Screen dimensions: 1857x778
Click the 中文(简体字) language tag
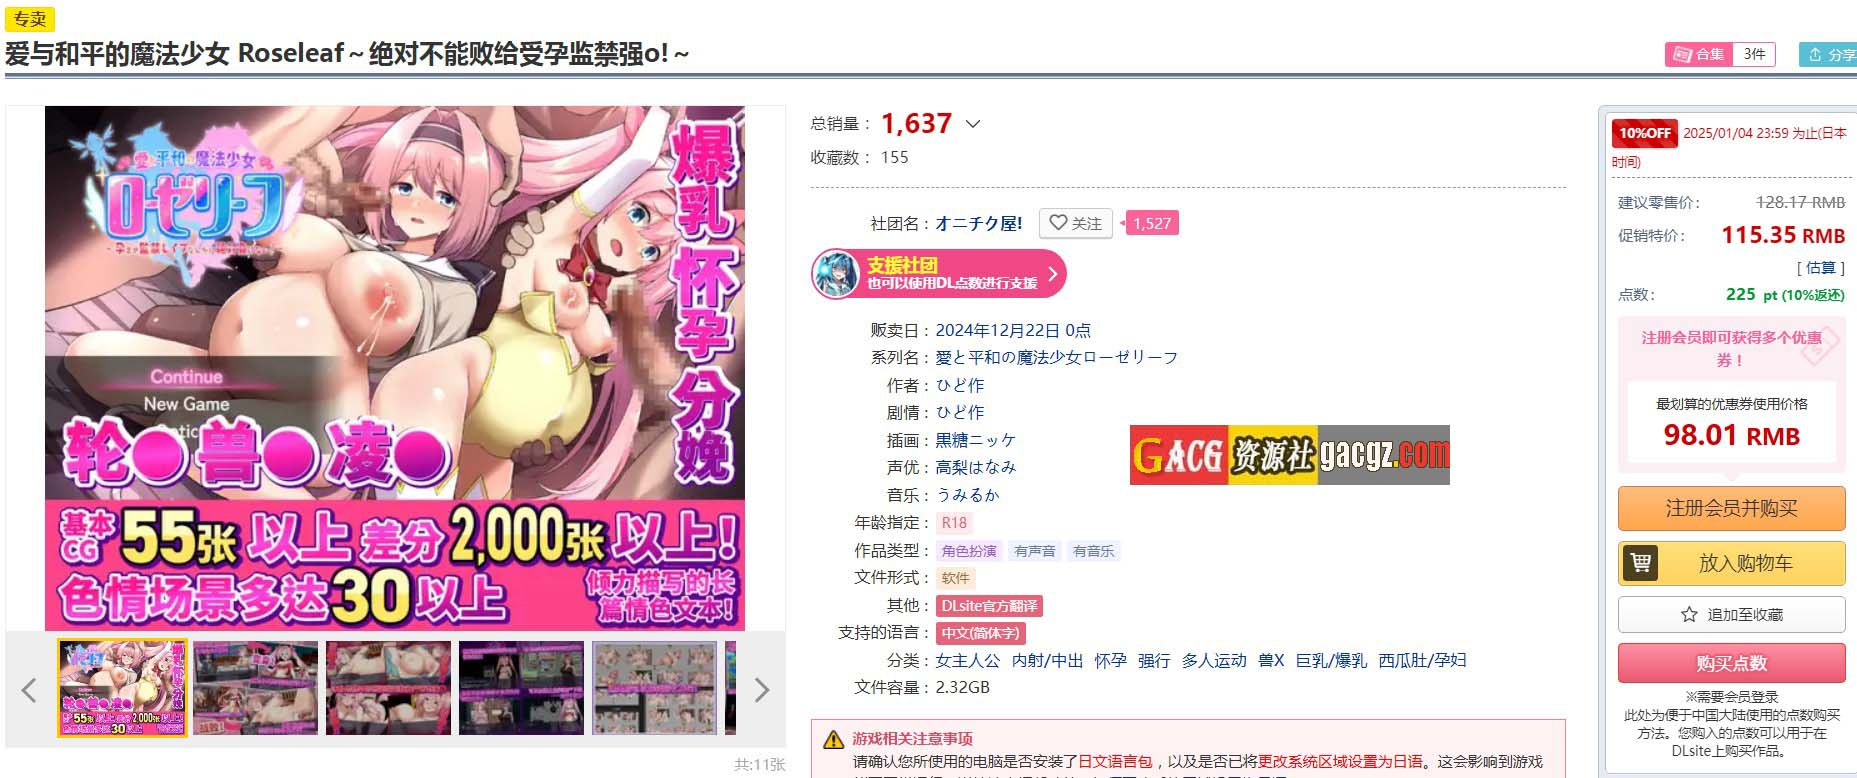[980, 633]
